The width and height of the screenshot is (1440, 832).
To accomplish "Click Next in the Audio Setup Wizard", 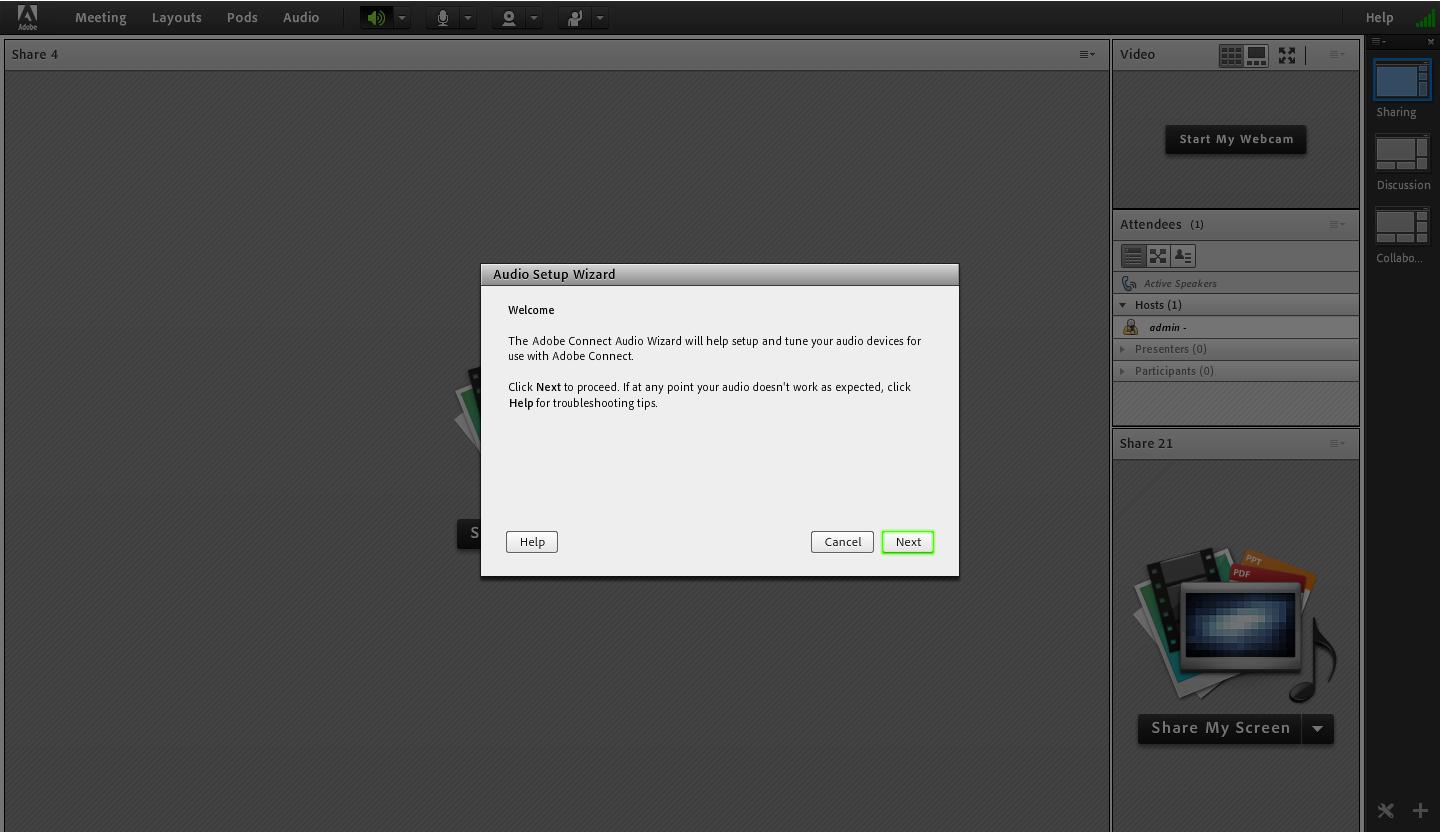I will [908, 542].
